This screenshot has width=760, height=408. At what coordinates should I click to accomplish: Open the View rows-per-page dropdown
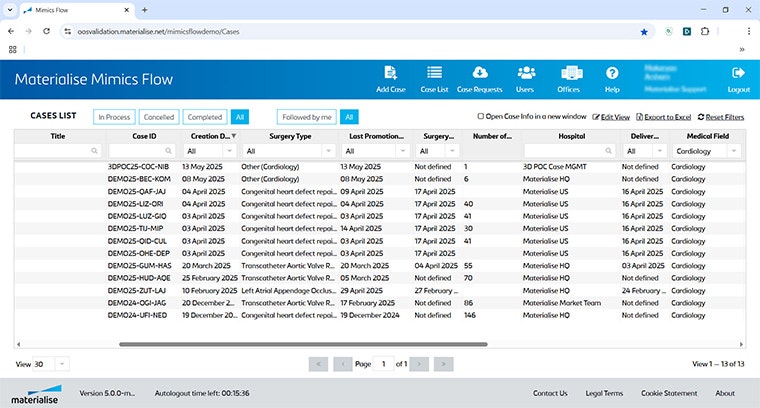pos(62,364)
